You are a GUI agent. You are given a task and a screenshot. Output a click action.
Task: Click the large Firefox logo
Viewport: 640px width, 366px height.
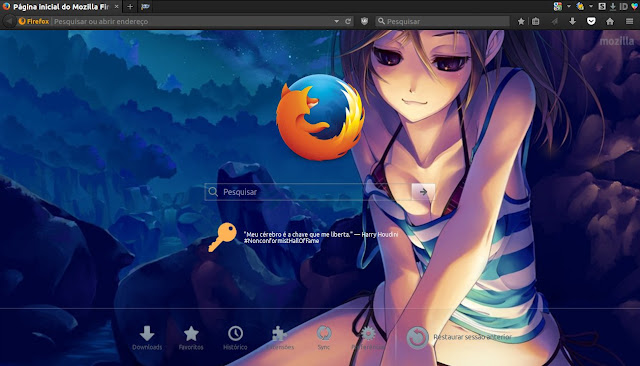coord(320,117)
